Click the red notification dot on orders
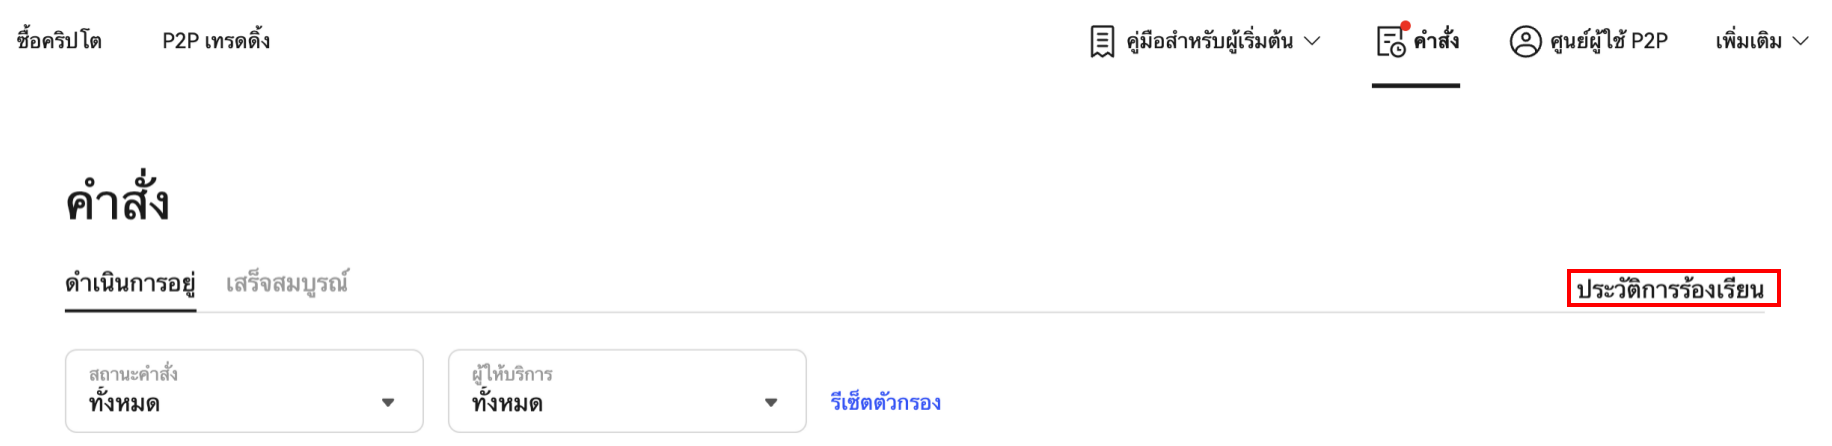The image size is (1832, 446). 1405,26
